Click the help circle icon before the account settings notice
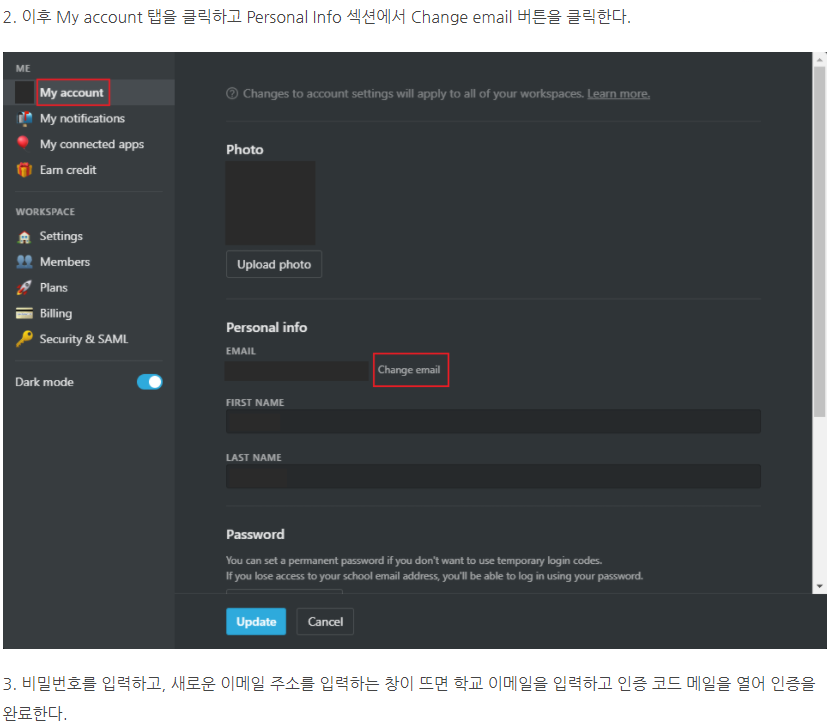The width and height of the screenshot is (838, 728). (232, 94)
